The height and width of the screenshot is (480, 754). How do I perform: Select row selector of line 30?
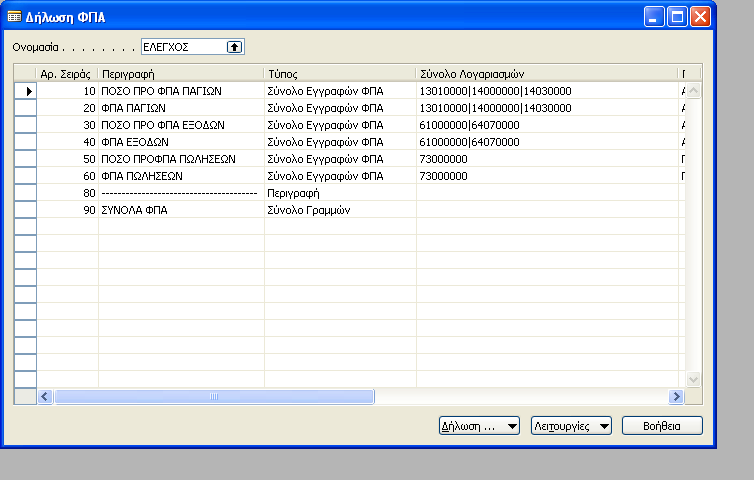point(25,125)
